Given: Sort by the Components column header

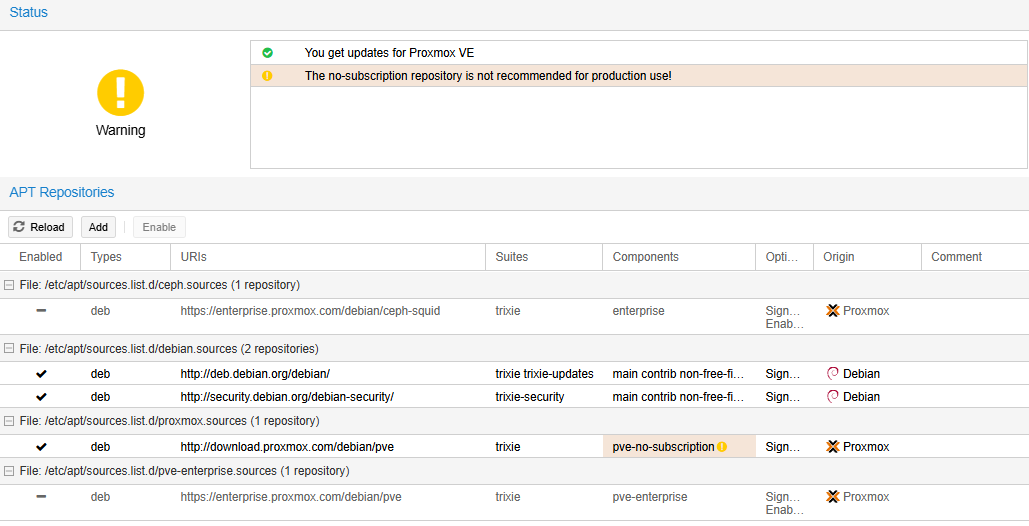Looking at the screenshot, I should [679, 257].
